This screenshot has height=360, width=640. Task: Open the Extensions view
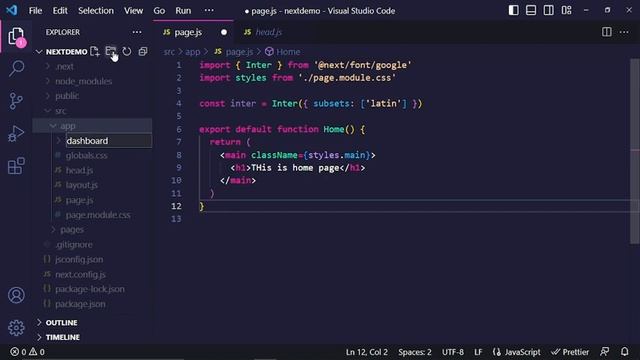(16, 166)
